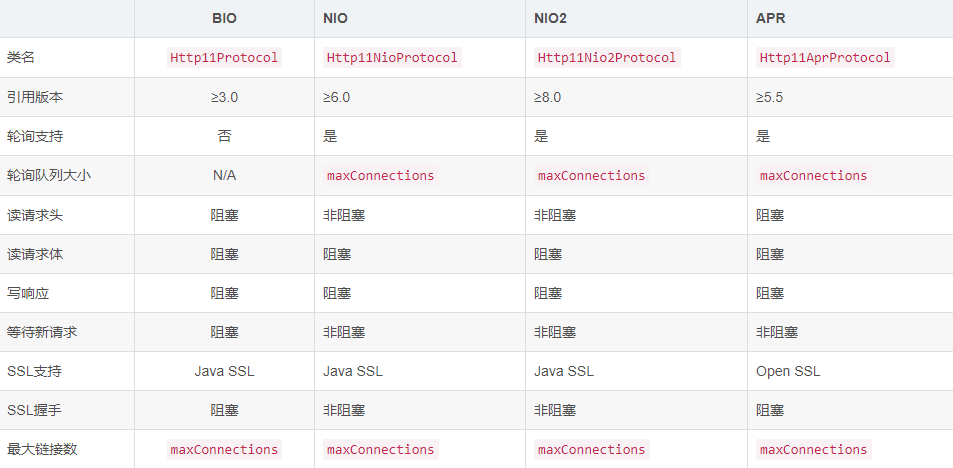This screenshot has height=468, width=953.
Task: Click the Open SSL cell
Action: tap(788, 371)
